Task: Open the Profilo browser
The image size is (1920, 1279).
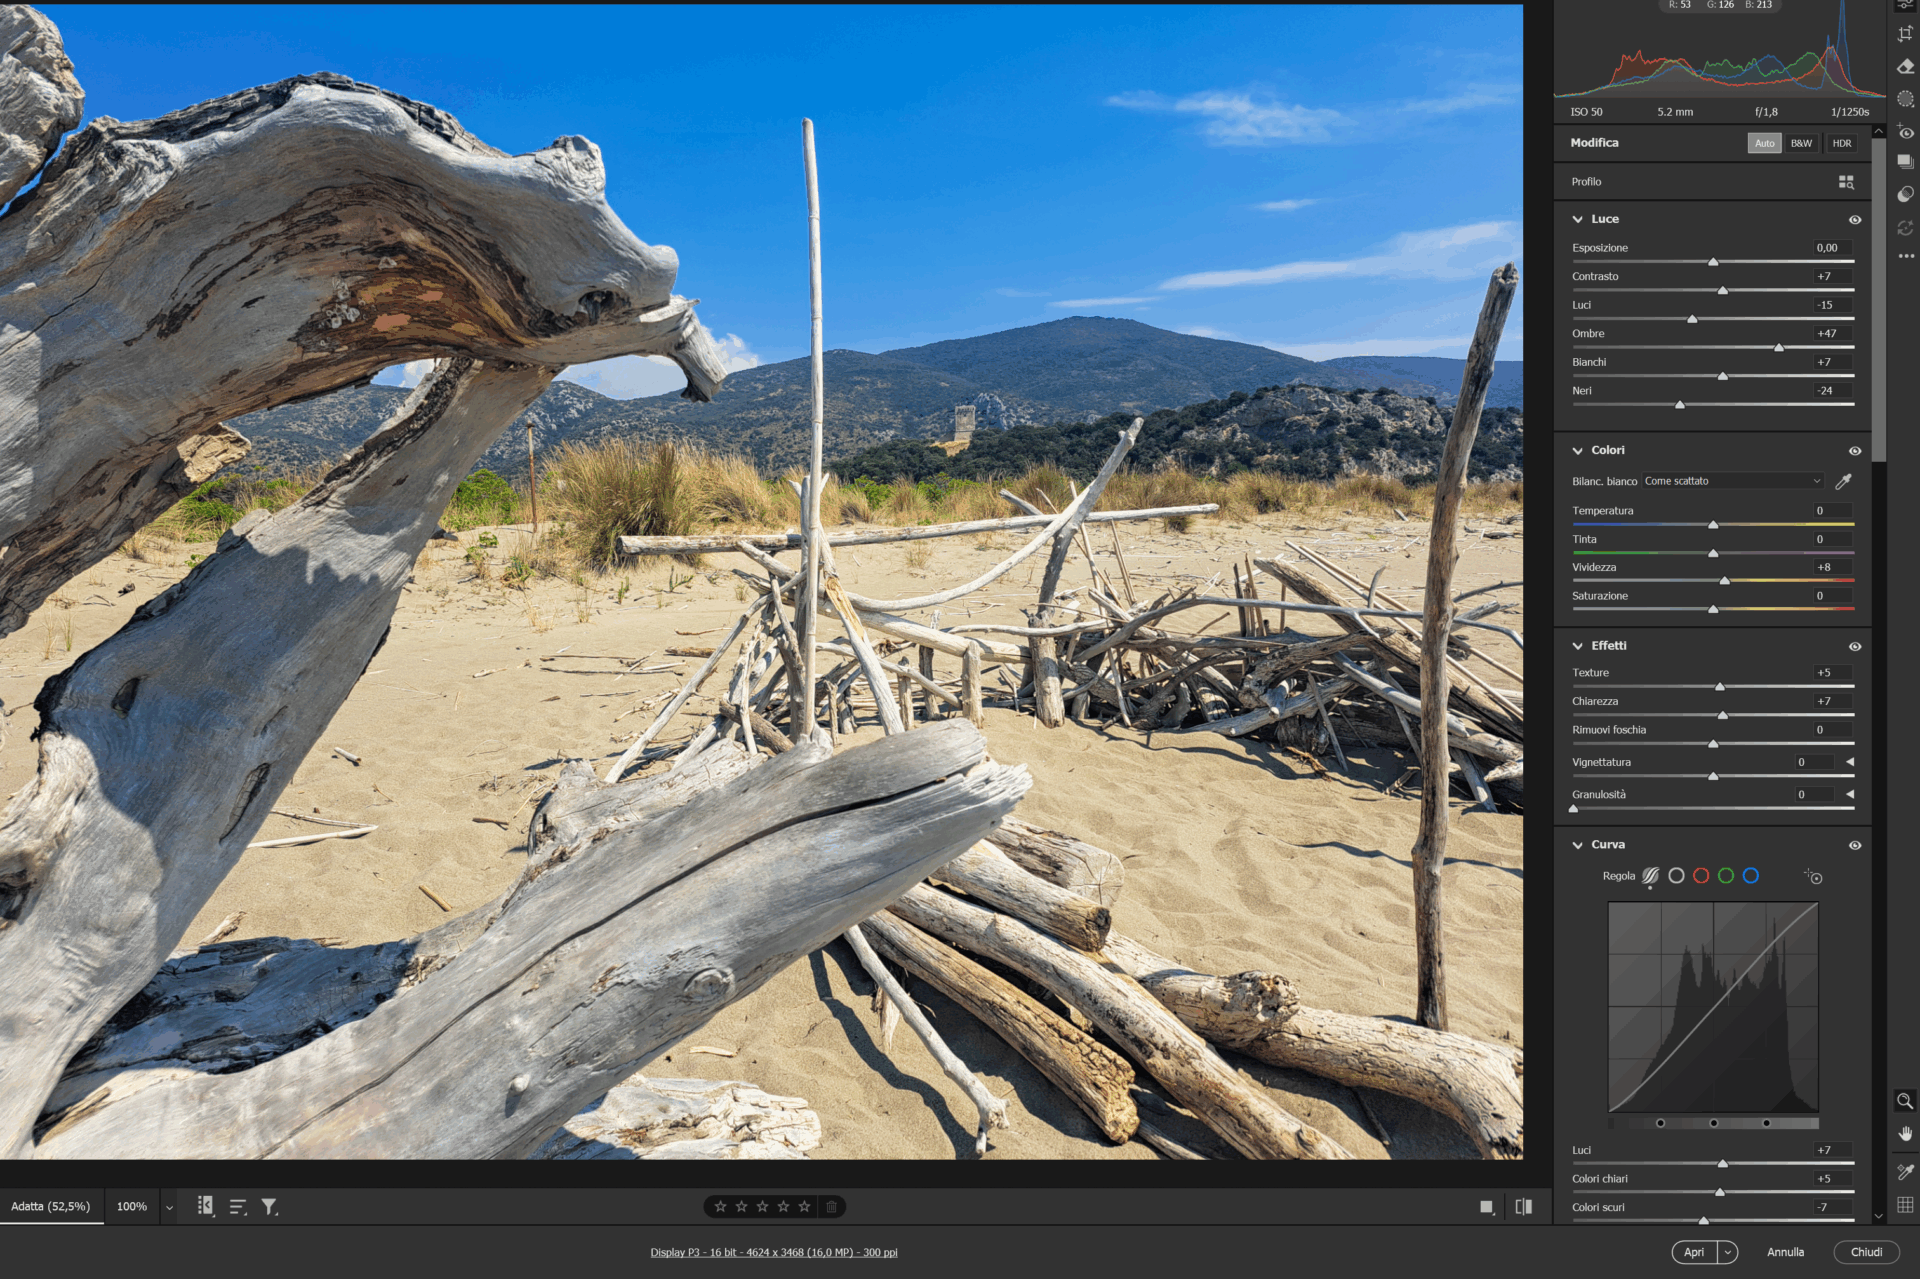Action: pos(1846,182)
